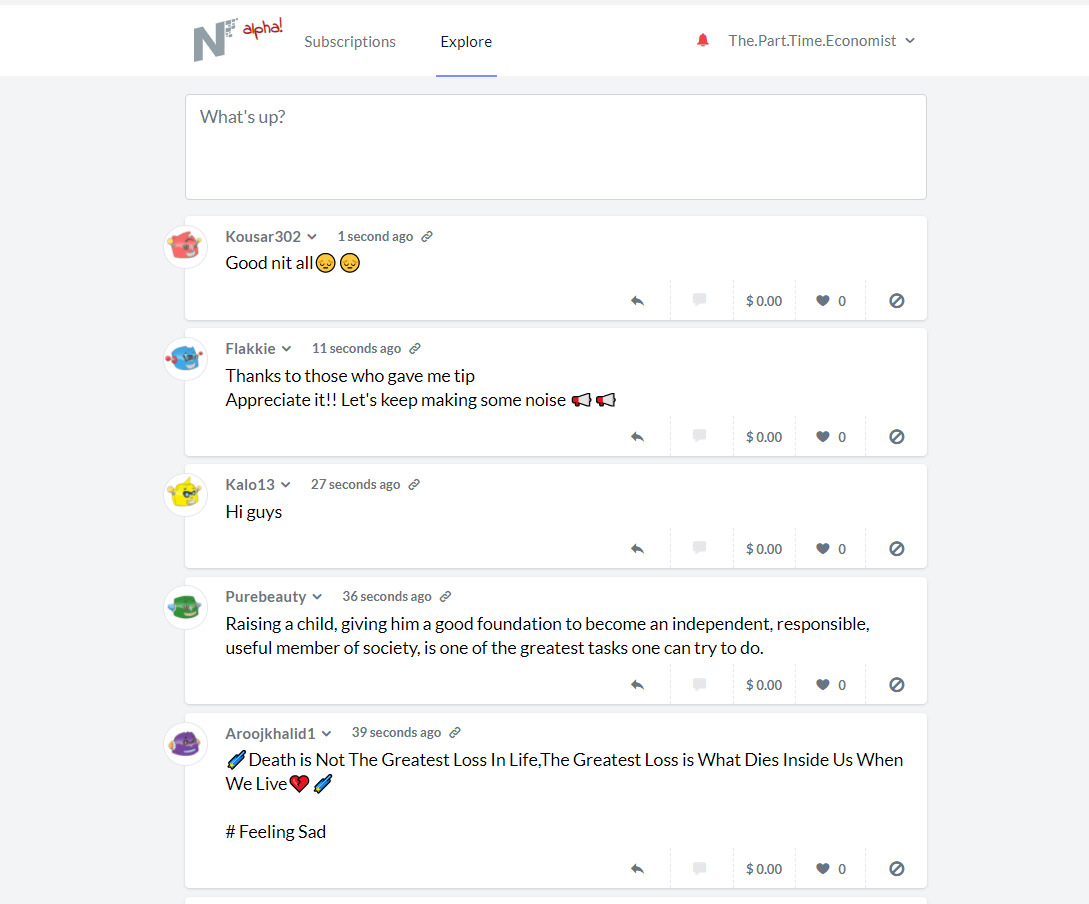Expand The.Part.Time.Economist account dropdown
Viewport: 1089px width, 904px height.
(x=821, y=41)
